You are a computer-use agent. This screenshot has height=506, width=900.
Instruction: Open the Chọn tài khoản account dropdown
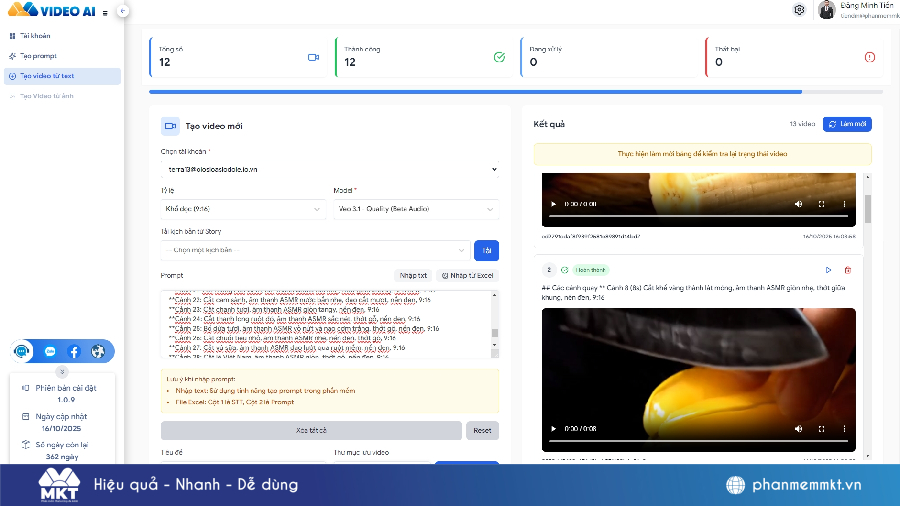(x=329, y=170)
